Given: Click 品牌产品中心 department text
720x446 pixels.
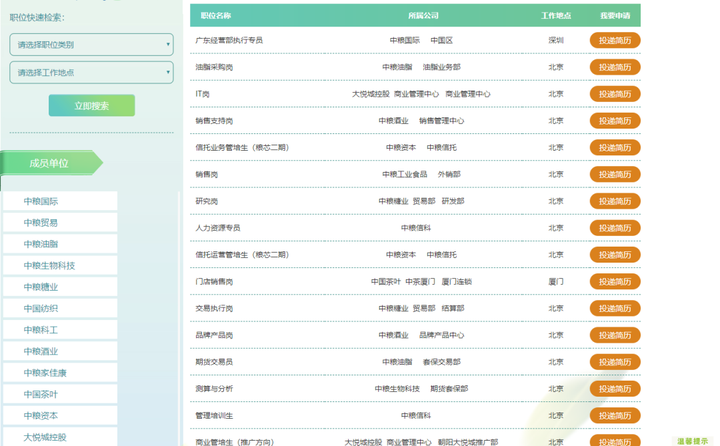Looking at the screenshot, I should (441, 335).
